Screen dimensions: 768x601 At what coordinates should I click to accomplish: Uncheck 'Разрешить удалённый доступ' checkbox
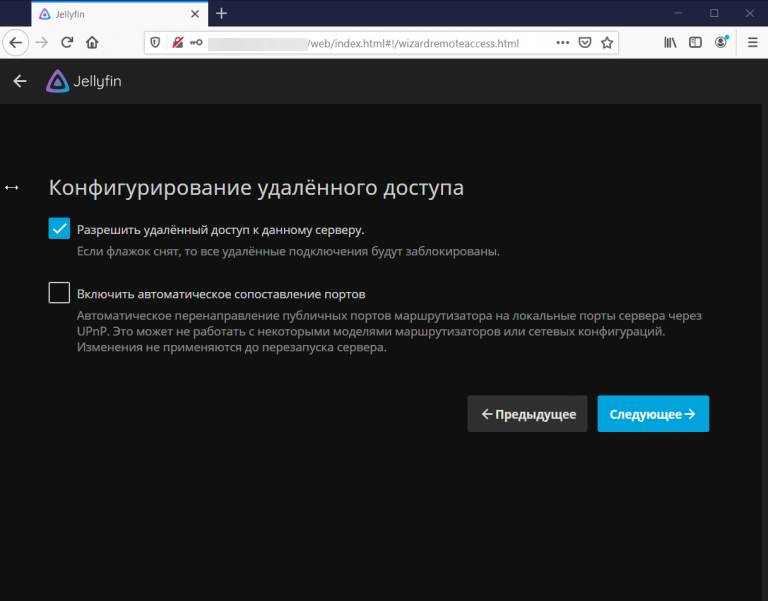[59, 229]
